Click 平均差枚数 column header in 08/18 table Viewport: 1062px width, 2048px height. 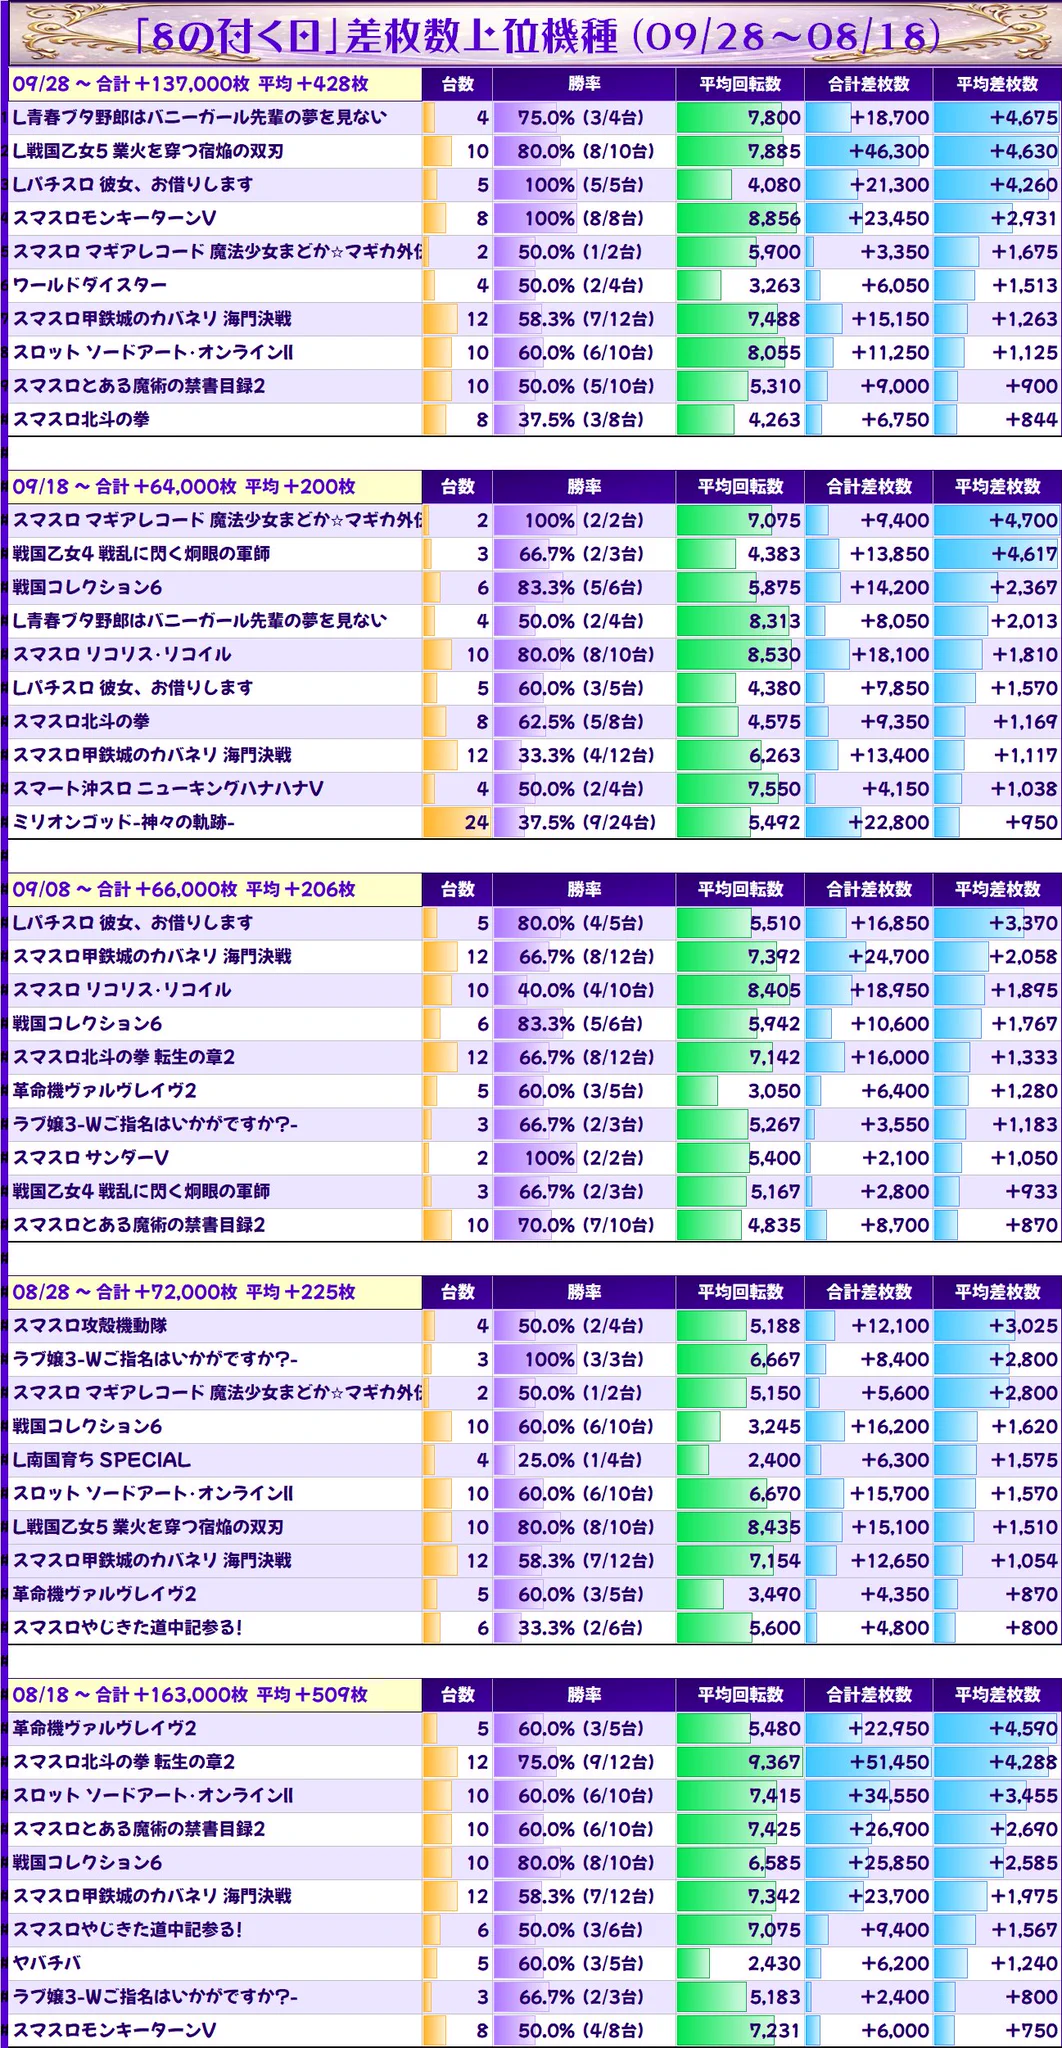997,1695
